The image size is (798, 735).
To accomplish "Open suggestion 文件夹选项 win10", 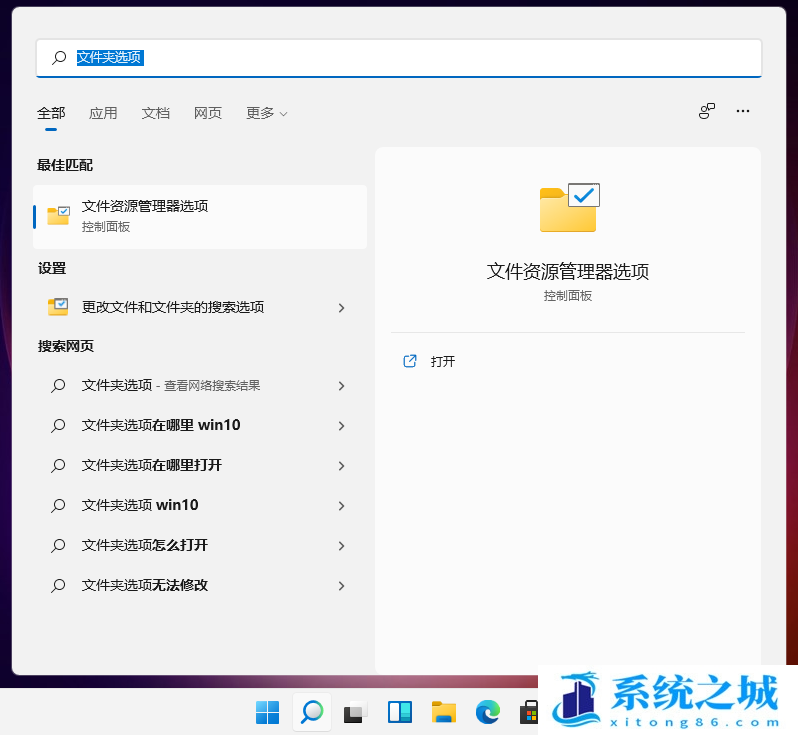I will coord(200,505).
